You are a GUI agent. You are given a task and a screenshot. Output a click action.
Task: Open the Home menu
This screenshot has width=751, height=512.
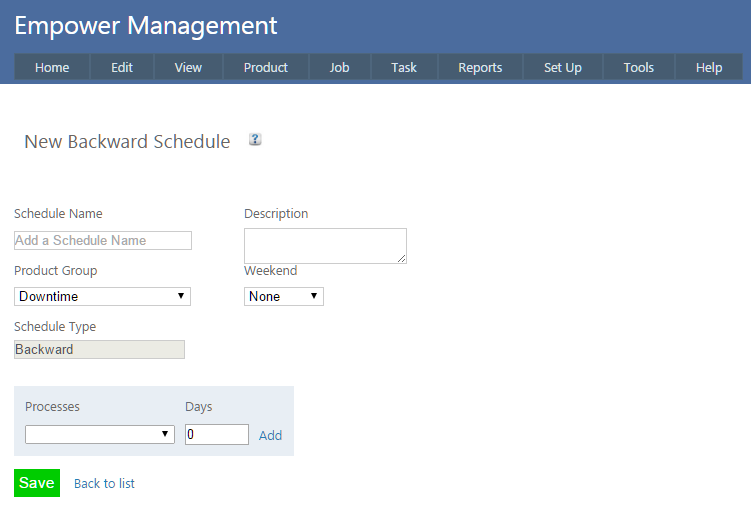tap(52, 68)
